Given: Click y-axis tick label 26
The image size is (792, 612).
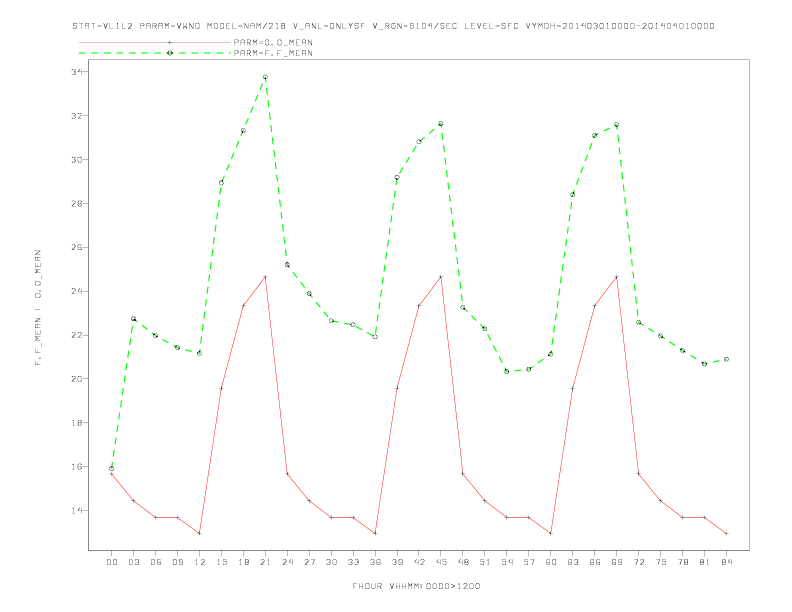Looking at the screenshot, I should coord(77,247).
